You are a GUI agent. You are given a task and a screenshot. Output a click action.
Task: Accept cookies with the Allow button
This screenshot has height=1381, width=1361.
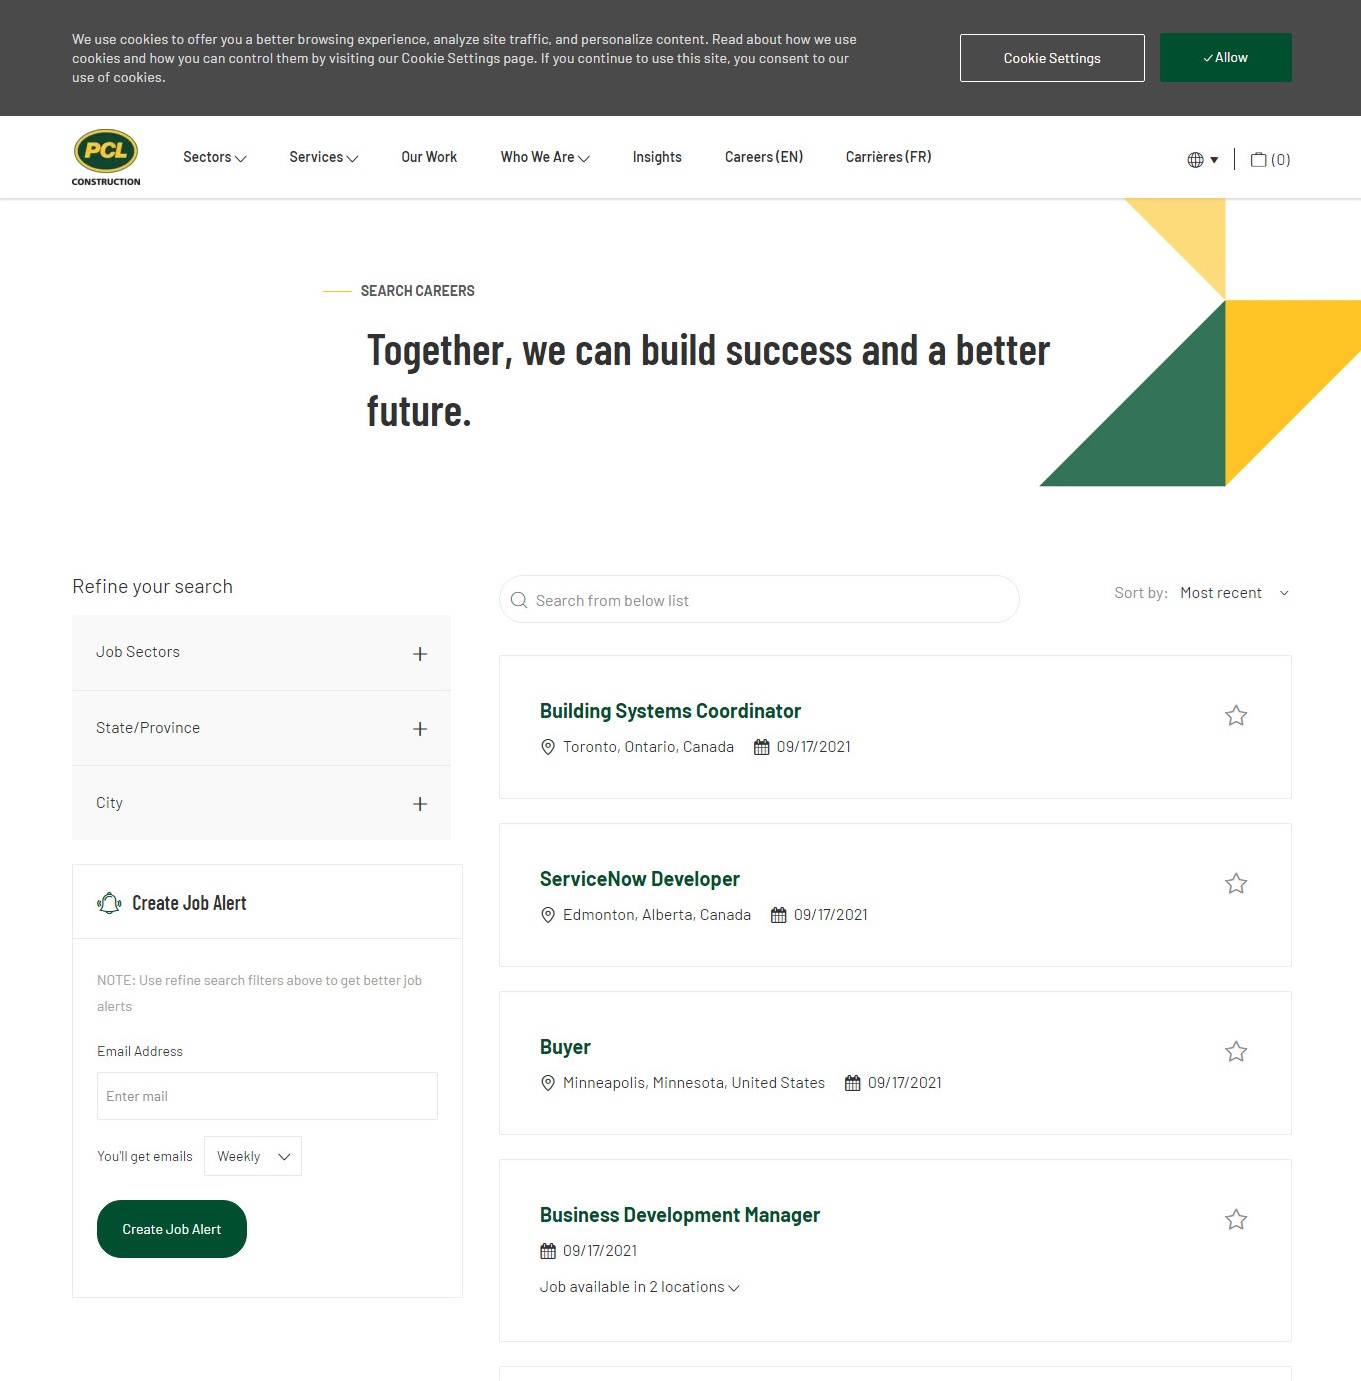(x=1225, y=58)
